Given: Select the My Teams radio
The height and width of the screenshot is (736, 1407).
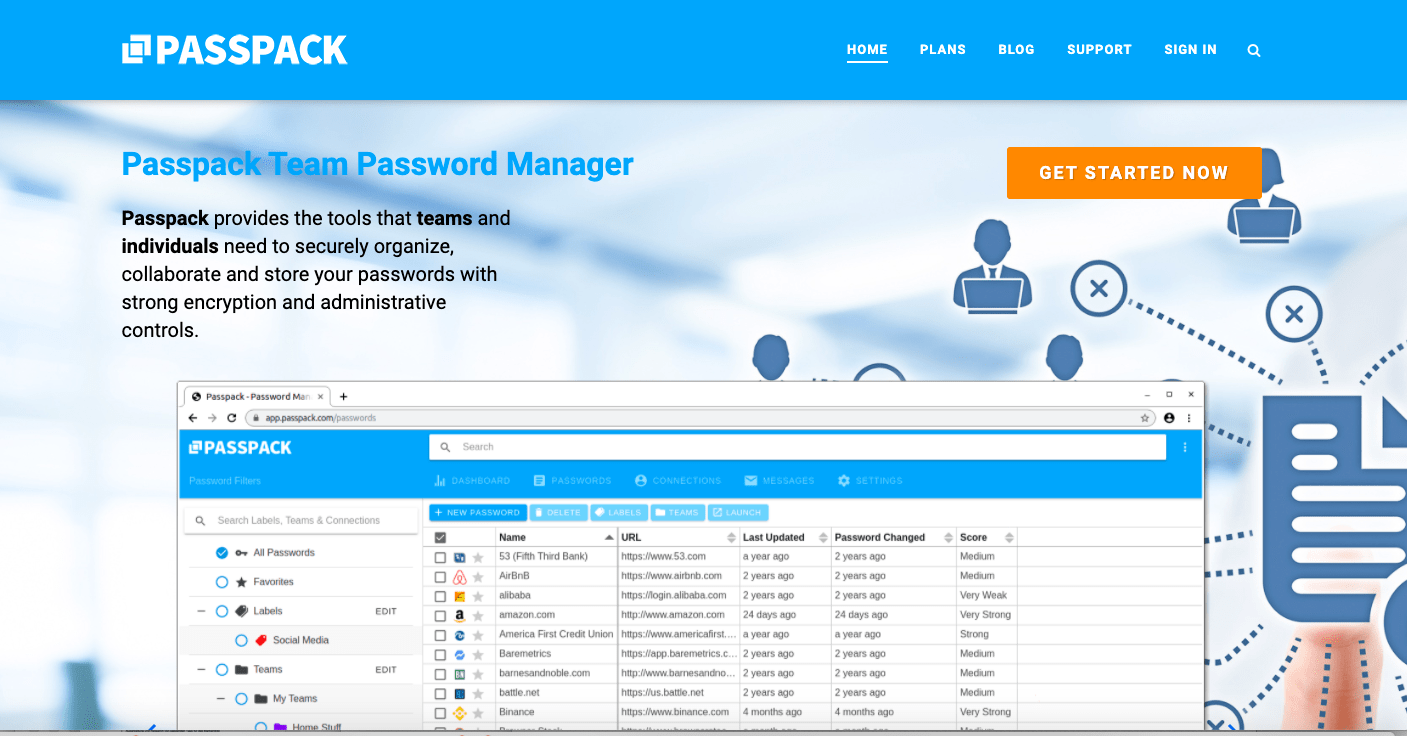Looking at the screenshot, I should coord(241,699).
